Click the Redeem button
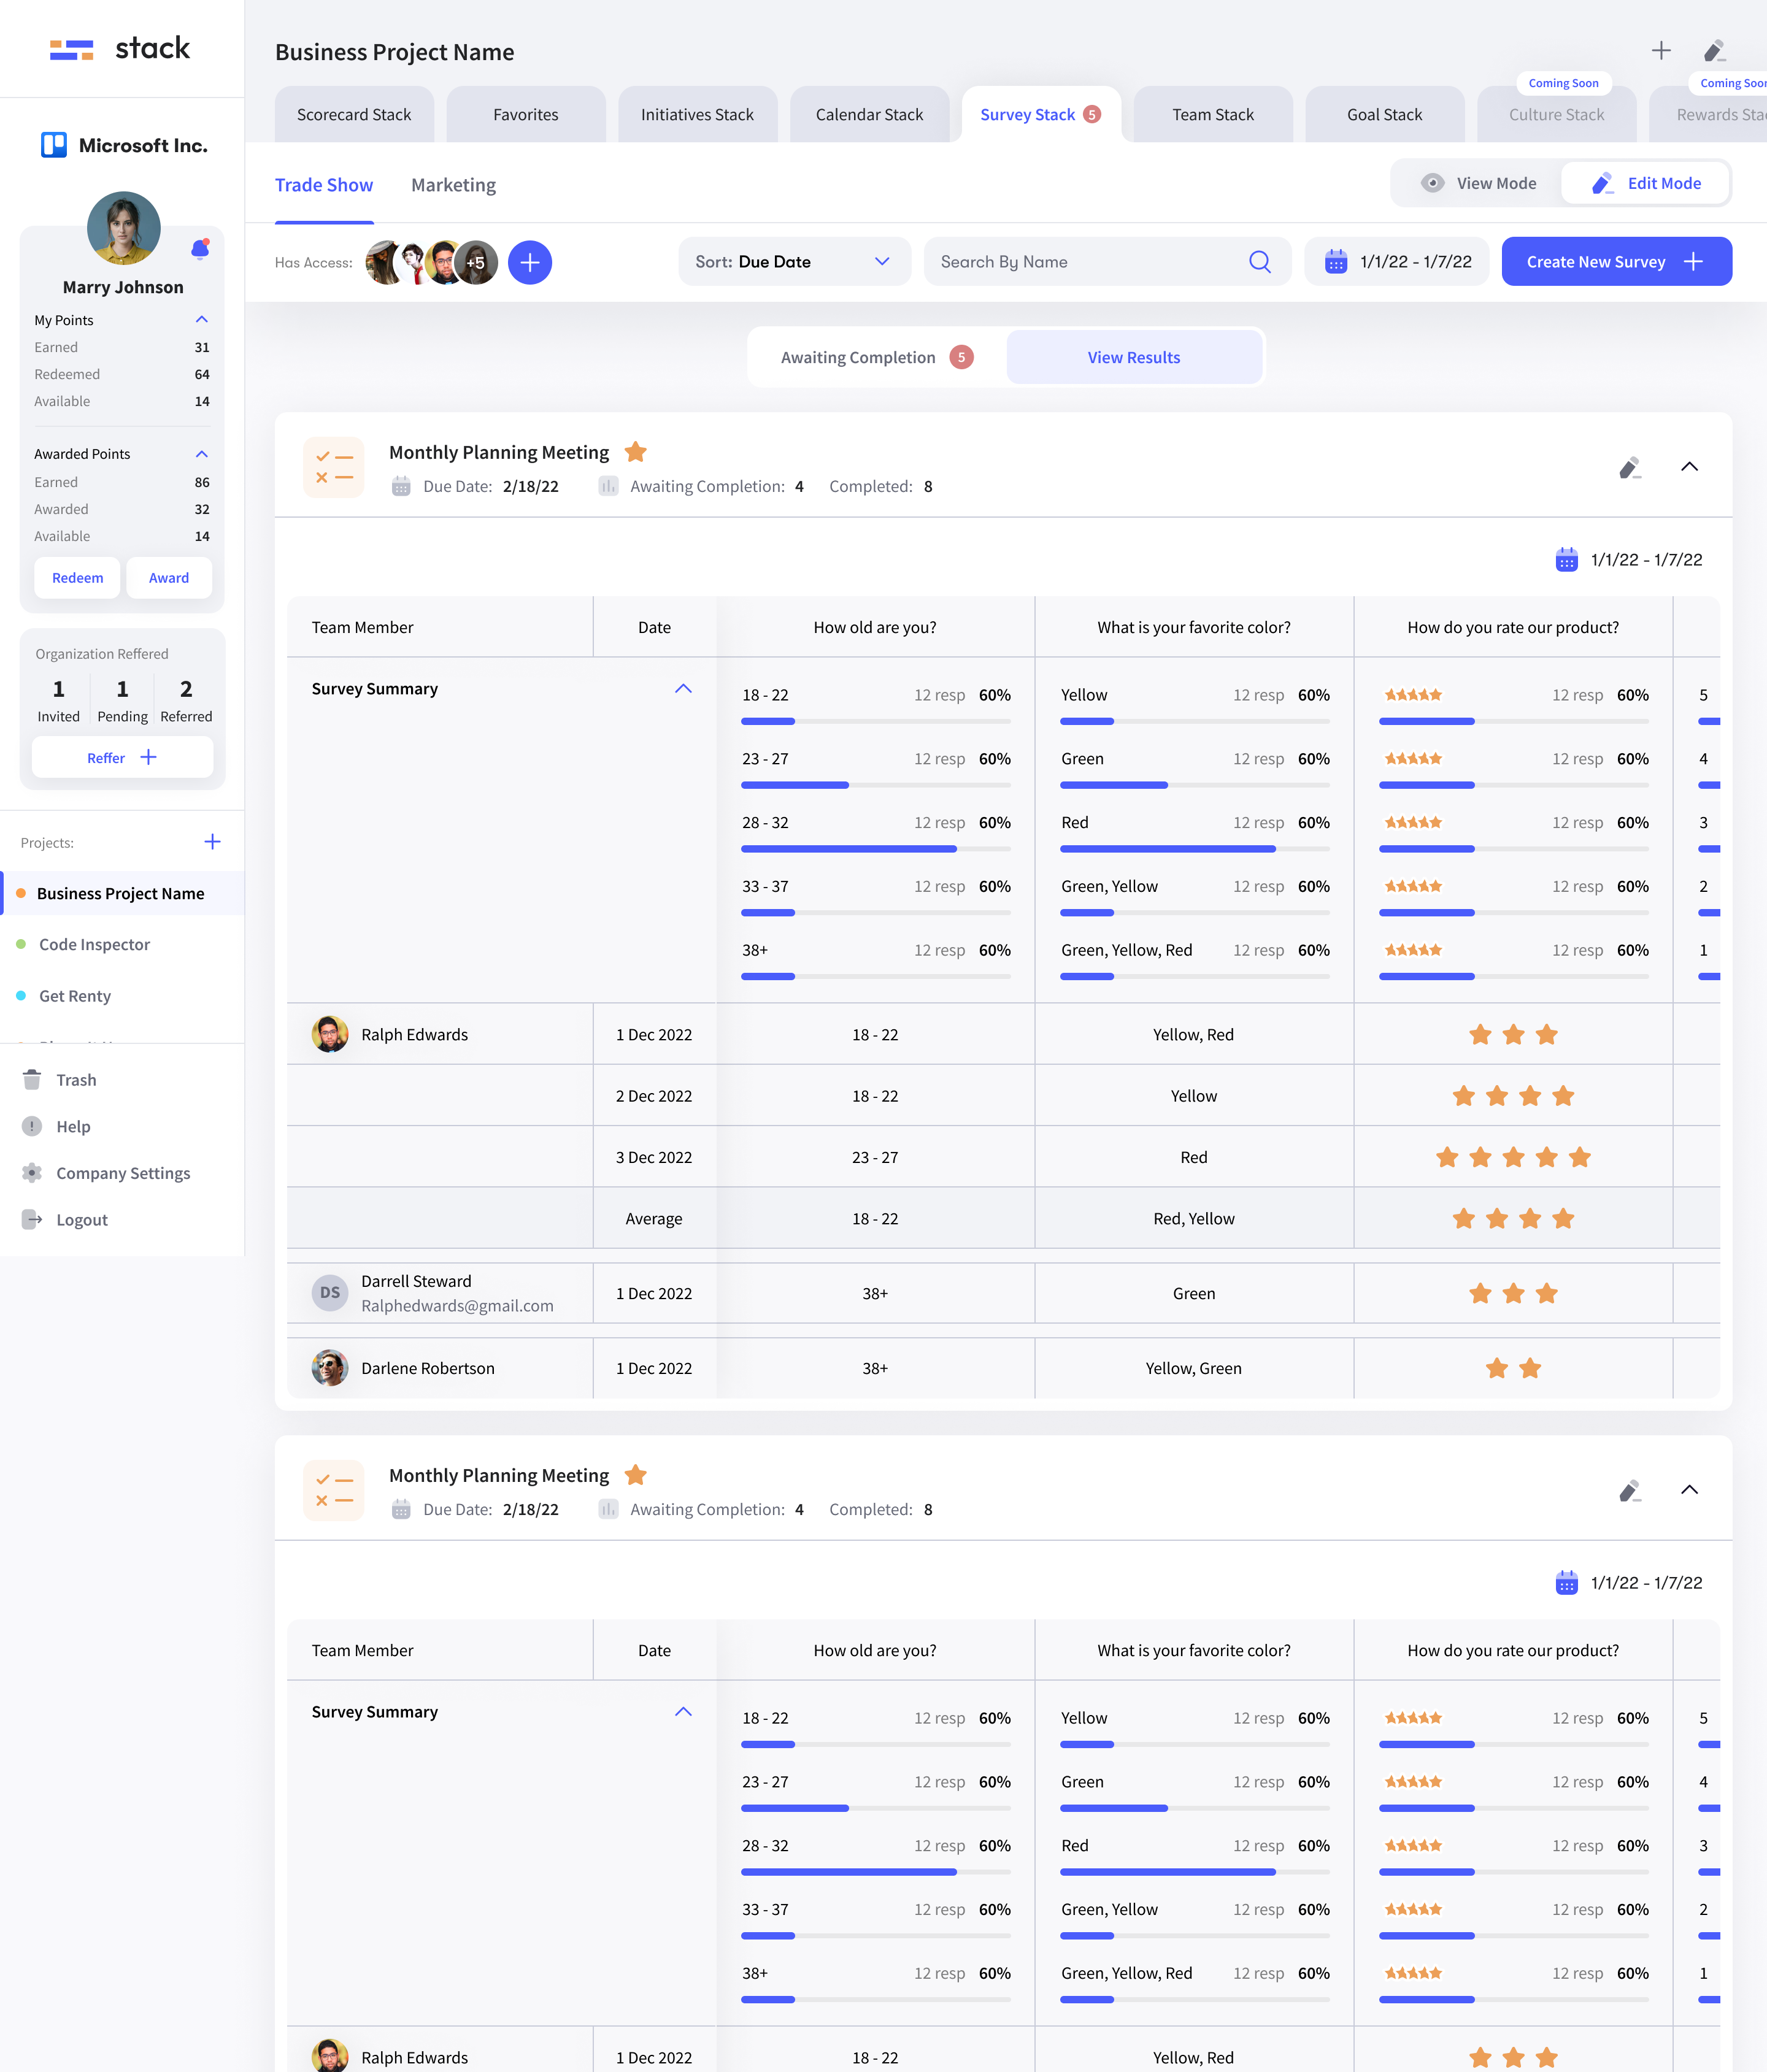This screenshot has width=1767, height=2072. coord(77,578)
